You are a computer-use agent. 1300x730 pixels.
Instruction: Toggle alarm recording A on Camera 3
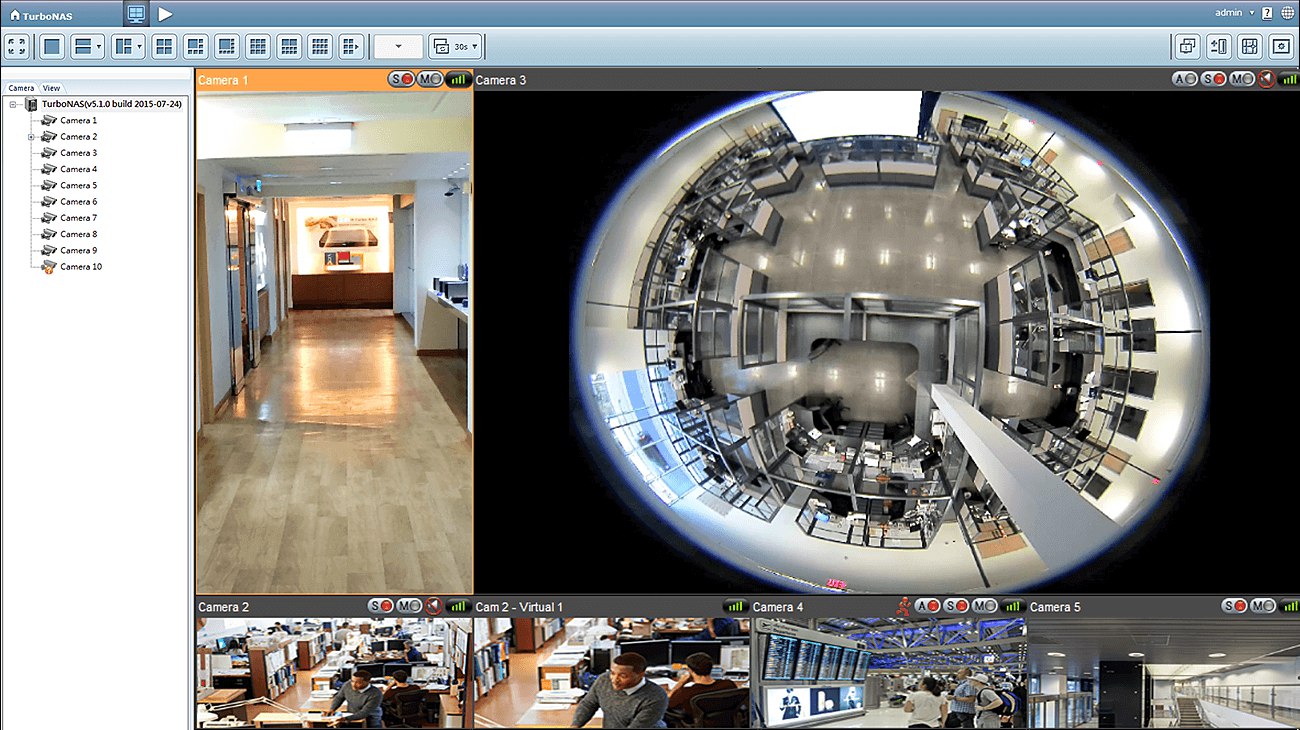point(1185,79)
